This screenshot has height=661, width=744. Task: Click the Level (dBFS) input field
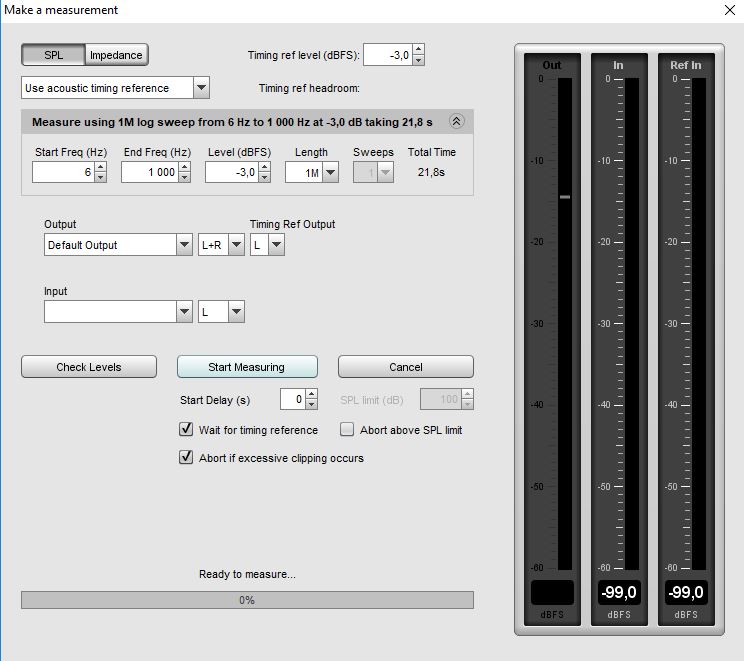click(232, 172)
